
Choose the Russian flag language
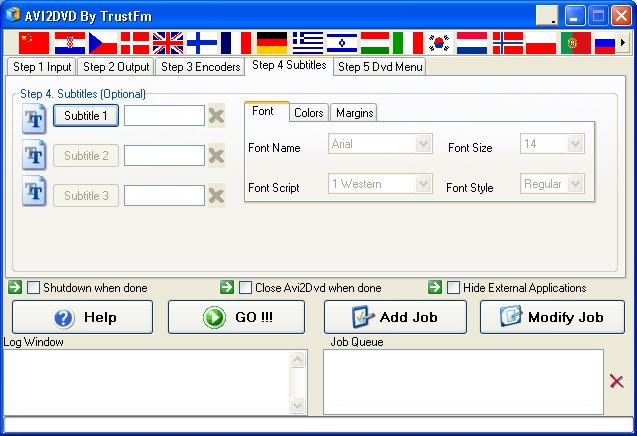click(x=605, y=43)
